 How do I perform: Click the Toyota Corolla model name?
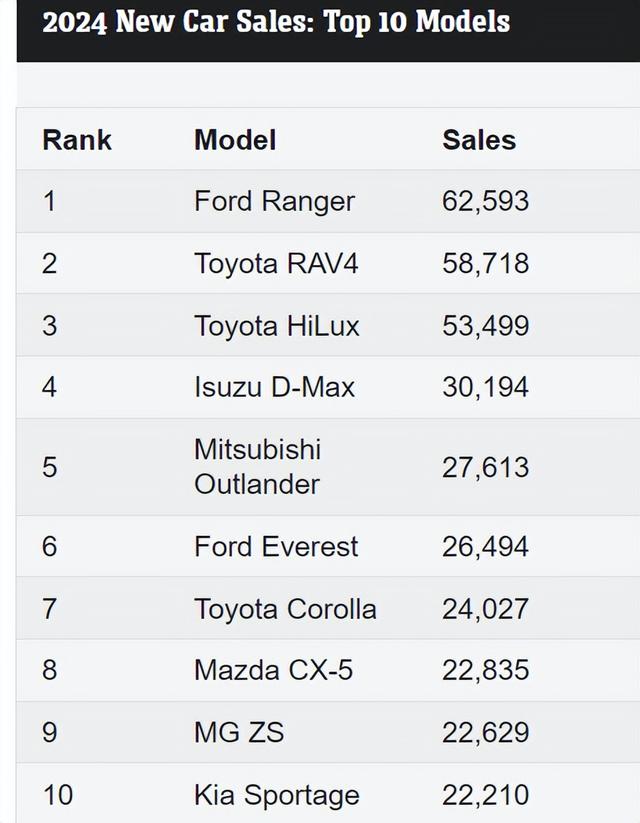(286, 609)
